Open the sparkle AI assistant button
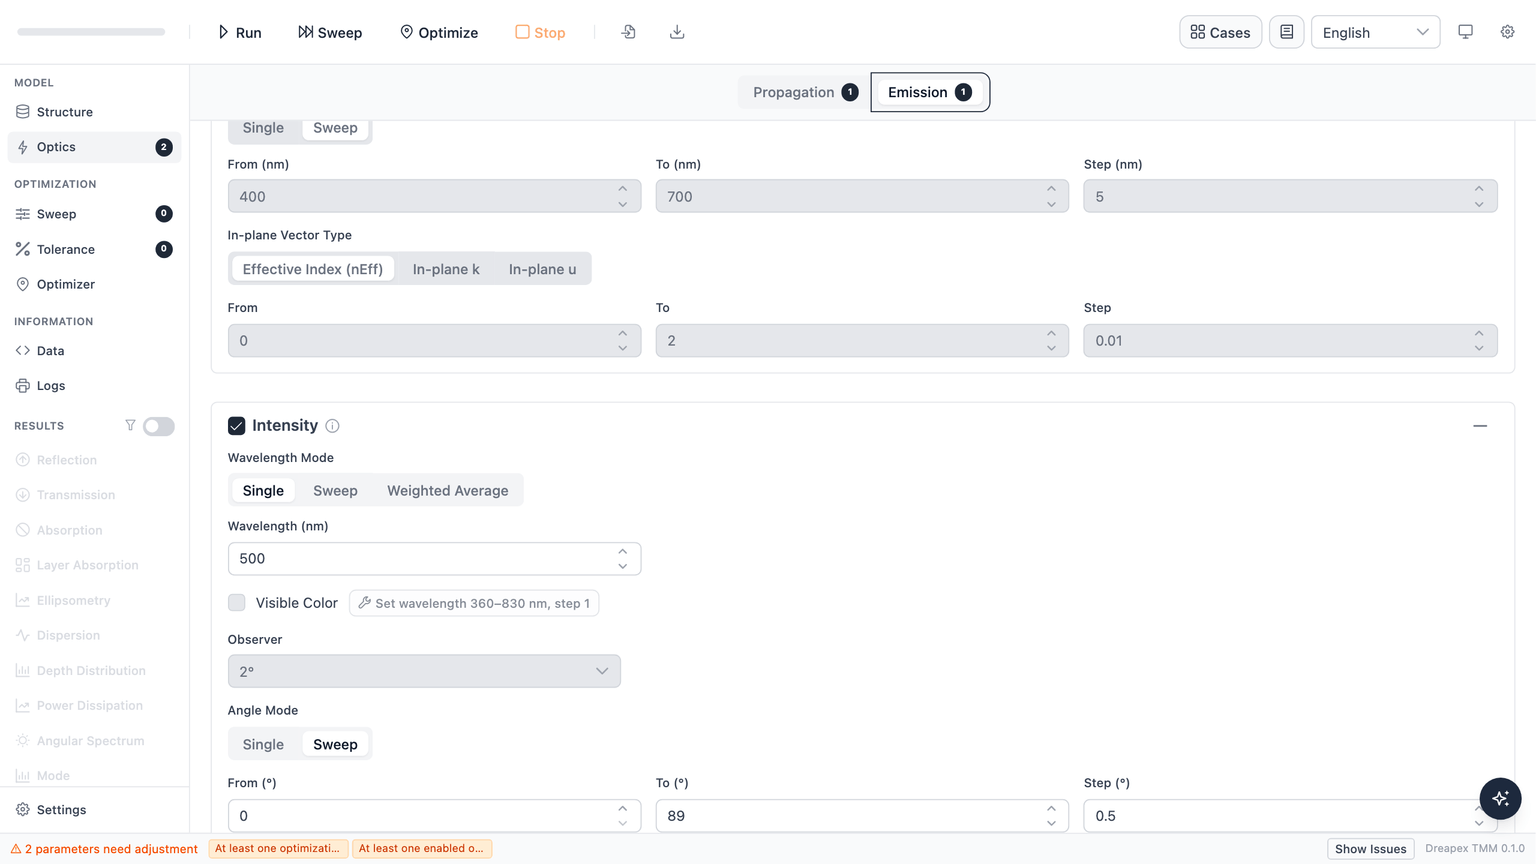The width and height of the screenshot is (1536, 864). 1500,798
